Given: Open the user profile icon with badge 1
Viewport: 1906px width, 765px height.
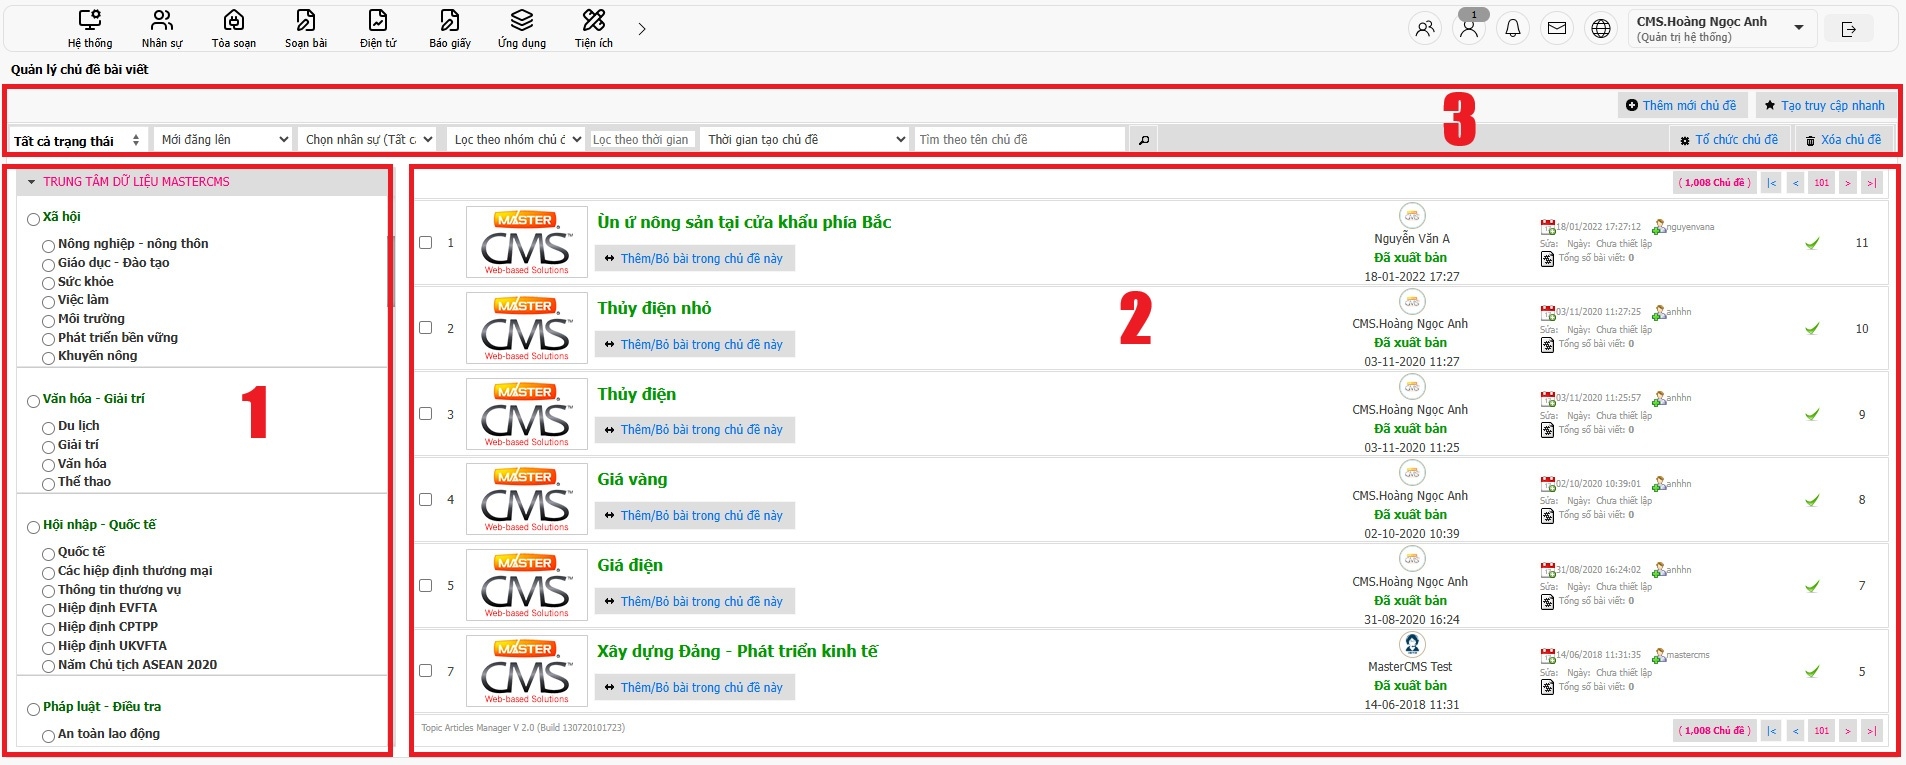Looking at the screenshot, I should tap(1469, 28).
